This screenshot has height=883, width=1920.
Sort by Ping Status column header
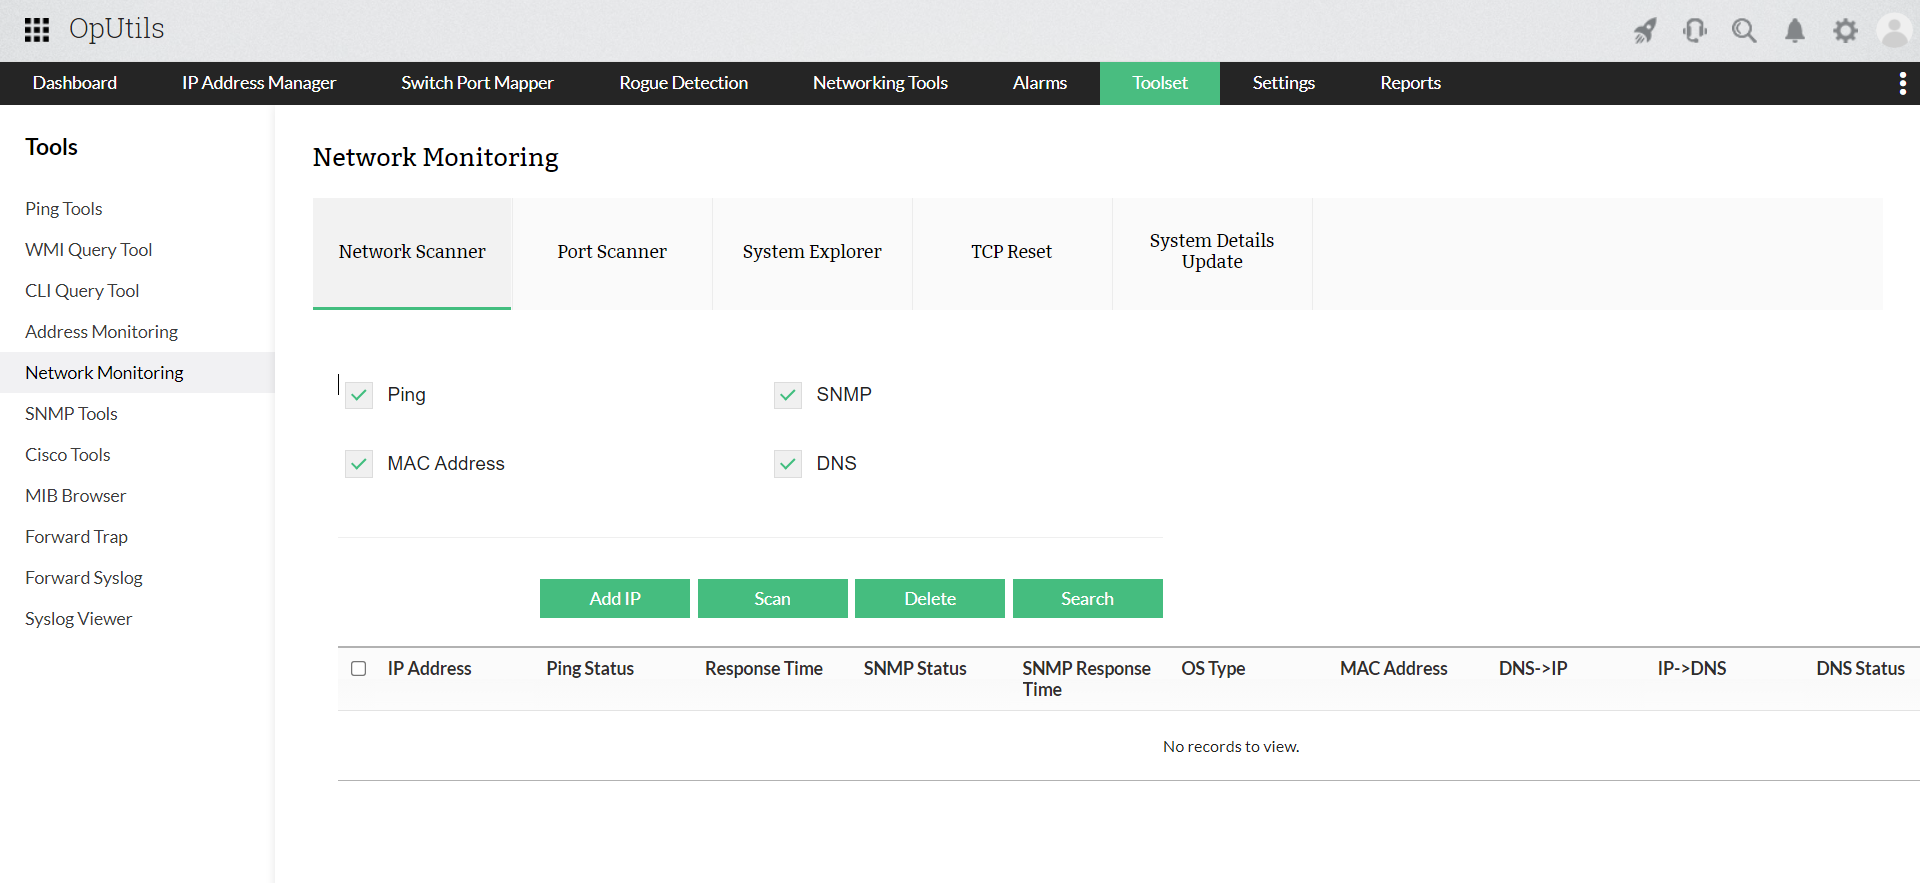[x=590, y=669]
